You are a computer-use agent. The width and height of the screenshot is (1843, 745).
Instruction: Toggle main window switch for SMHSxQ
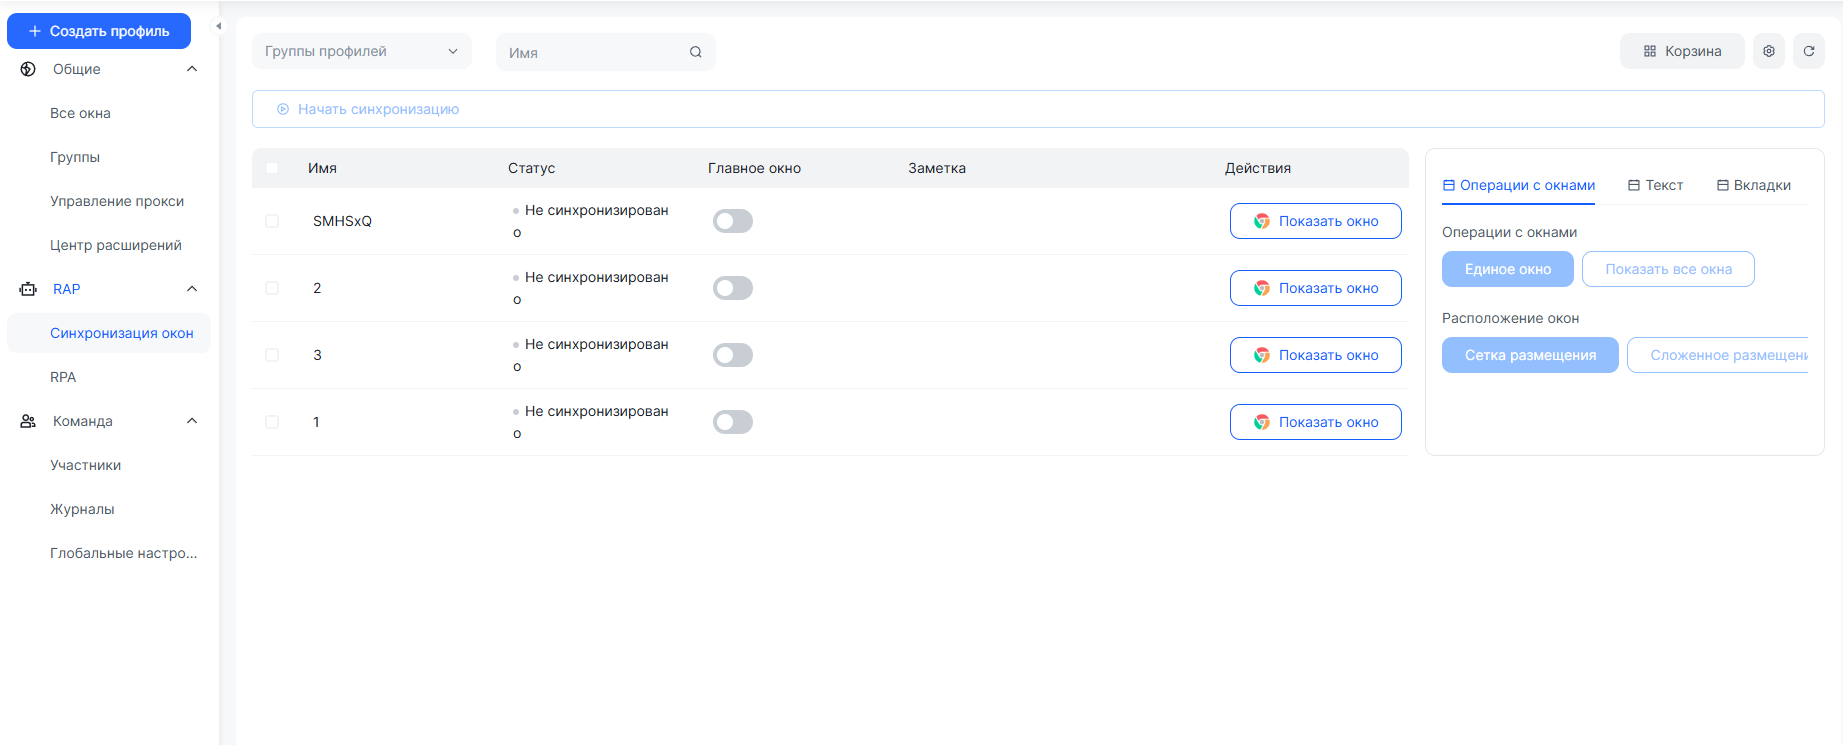coord(732,221)
